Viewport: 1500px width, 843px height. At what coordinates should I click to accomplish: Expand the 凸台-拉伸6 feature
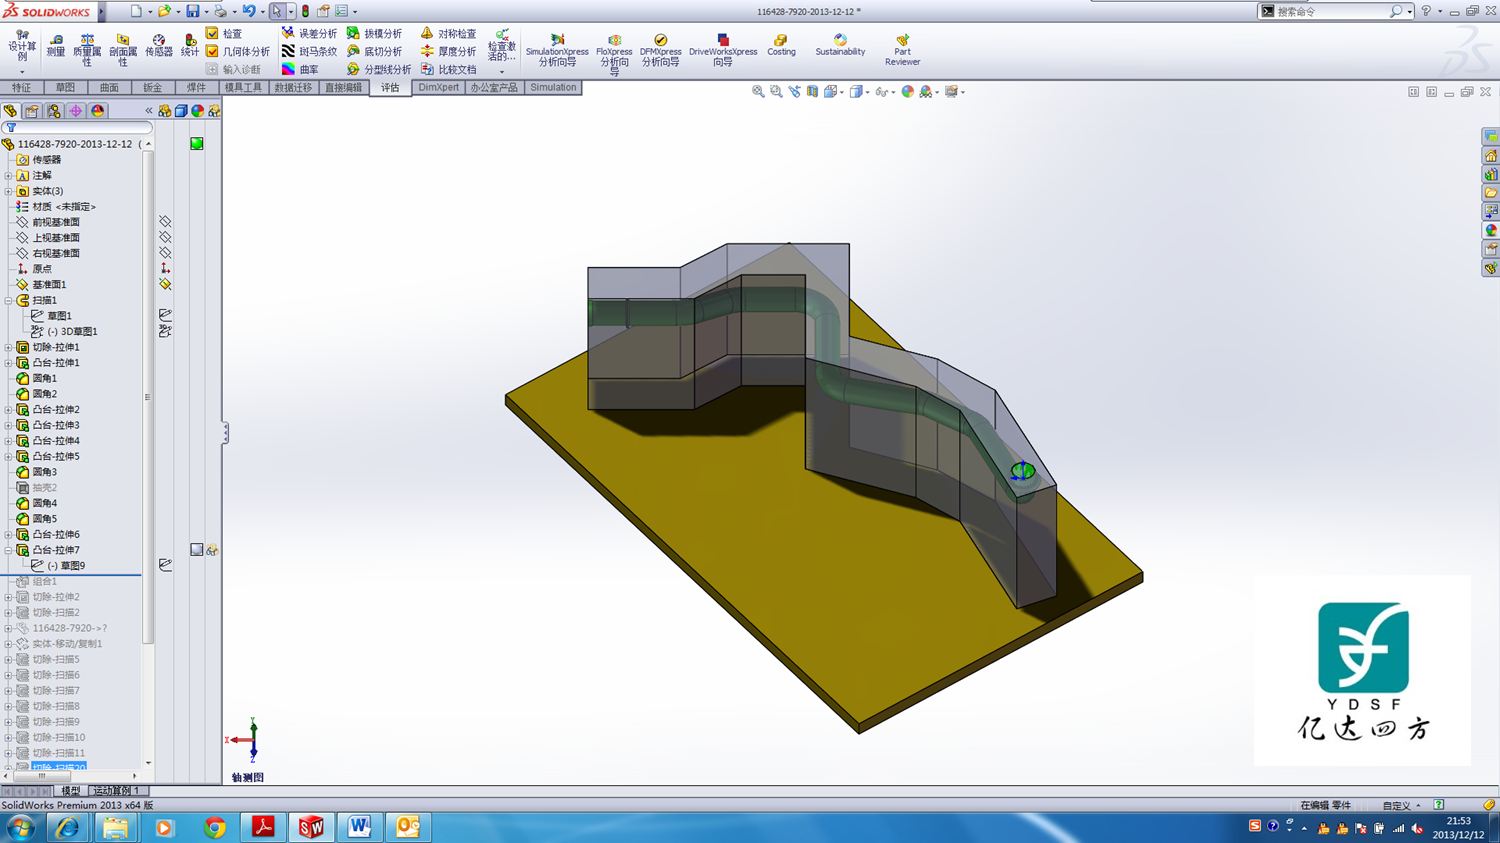point(8,535)
